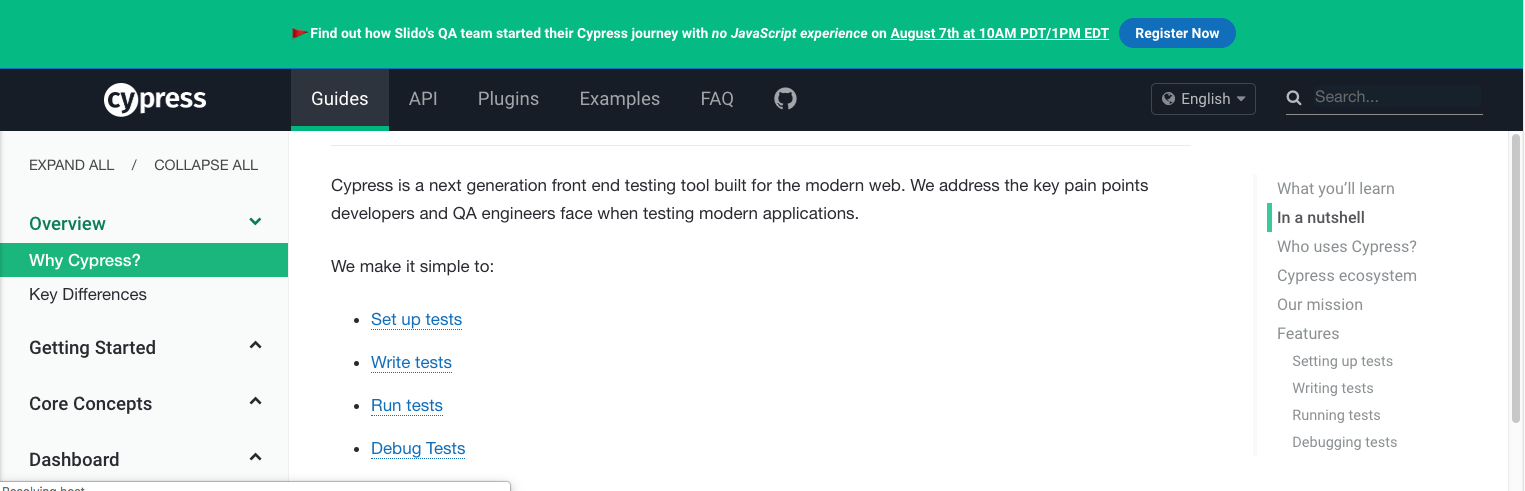Switch to the API tab
Image resolution: width=1525 pixels, height=491 pixels.
pos(423,99)
